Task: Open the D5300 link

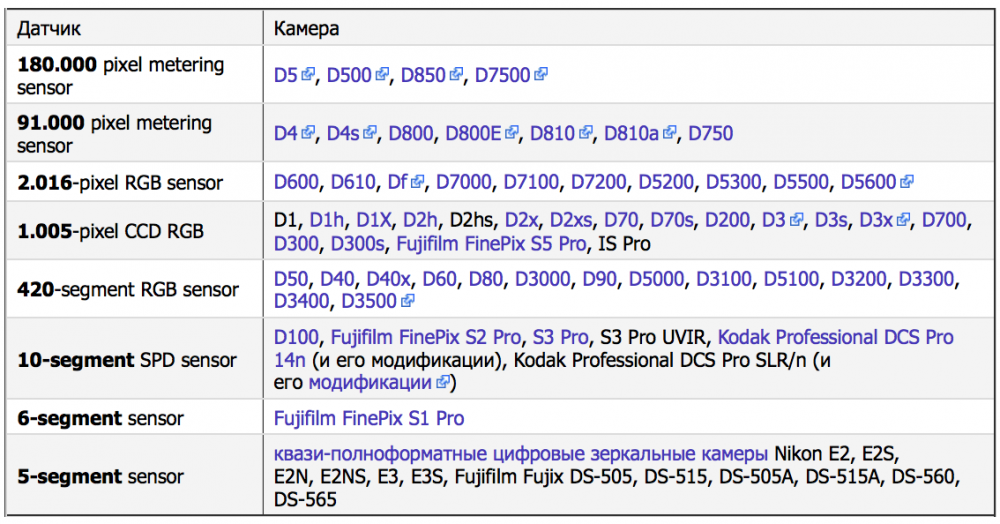Action: pos(733,182)
